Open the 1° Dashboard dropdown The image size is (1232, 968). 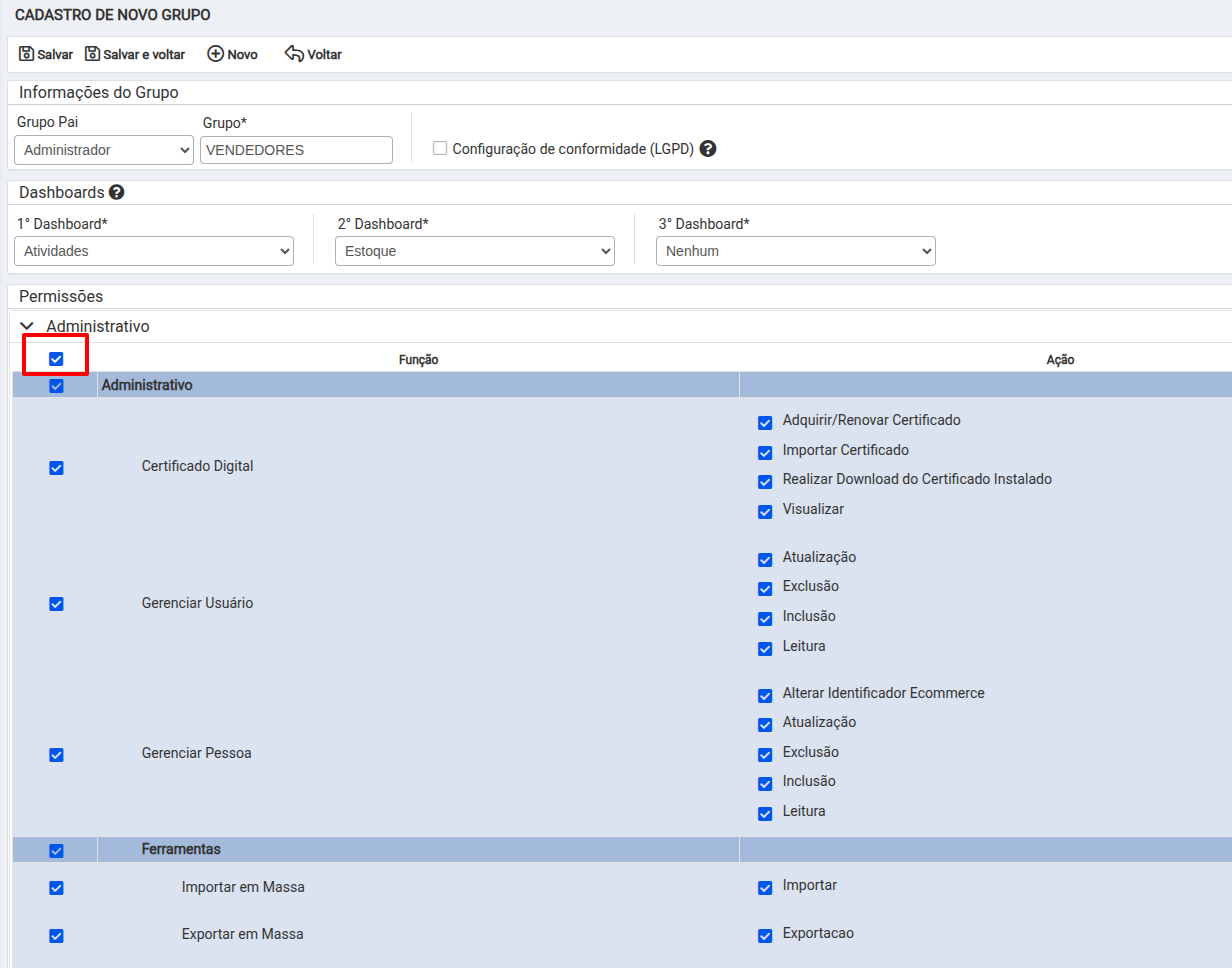[154, 251]
